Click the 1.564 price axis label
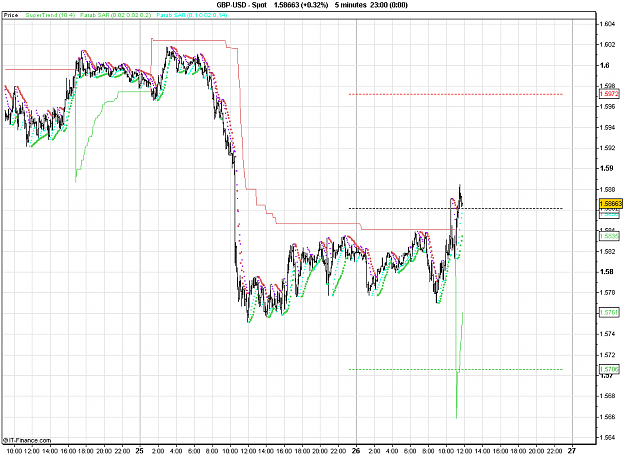Image resolution: width=625 pixels, height=455 pixels. point(607,437)
